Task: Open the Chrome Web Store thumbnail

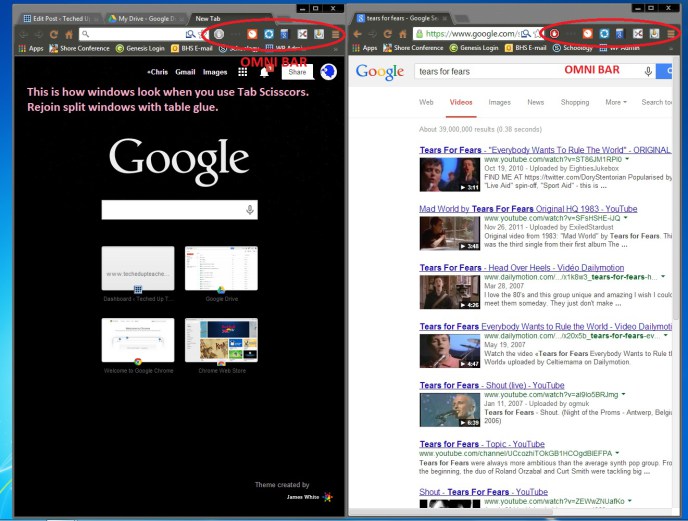Action: pos(221,340)
